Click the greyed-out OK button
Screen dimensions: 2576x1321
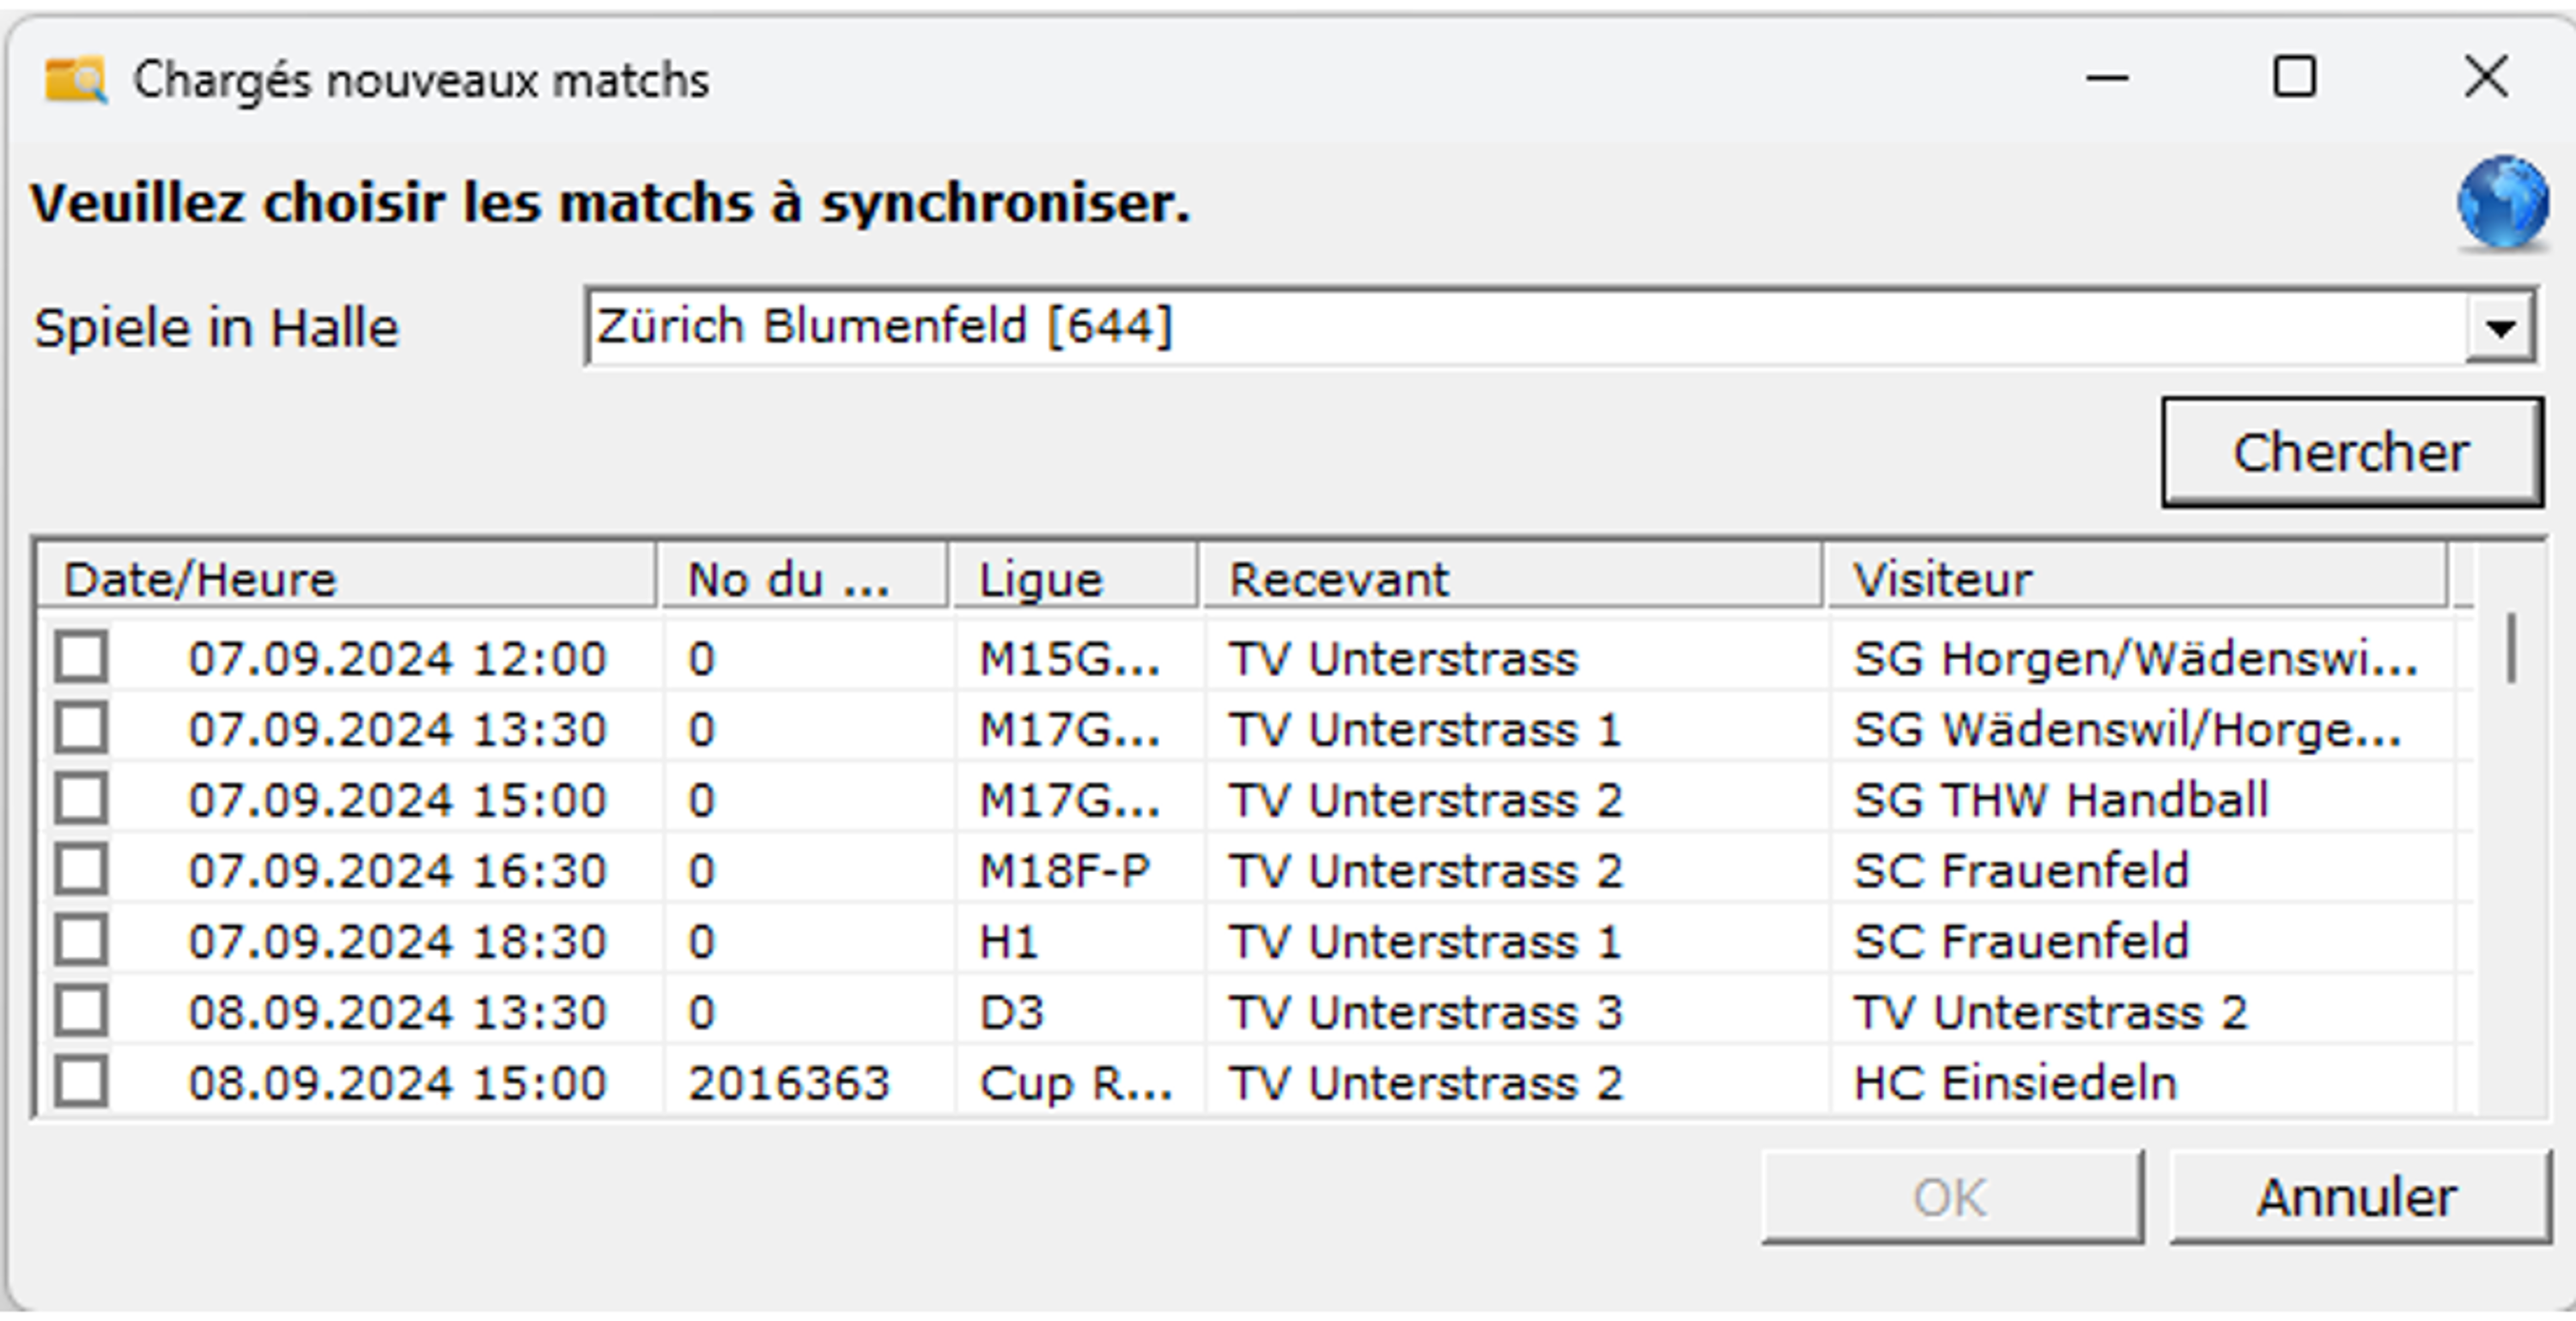coord(1951,1197)
